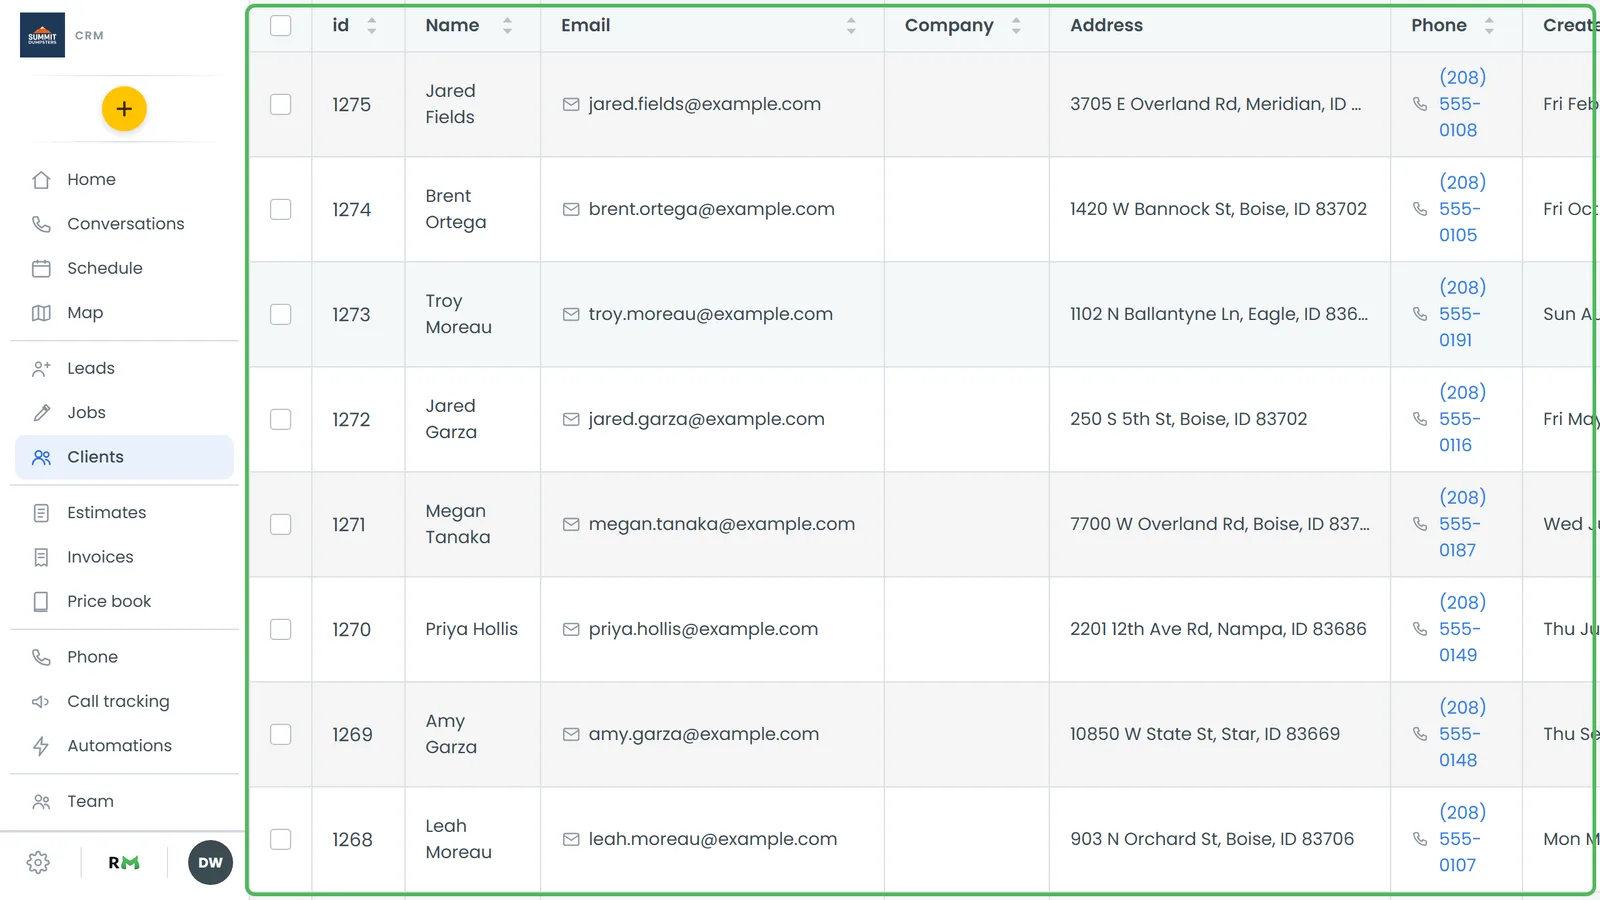1600x900 pixels.
Task: Click the envelope icon for brent.ortega@example.com
Action: (x=571, y=209)
